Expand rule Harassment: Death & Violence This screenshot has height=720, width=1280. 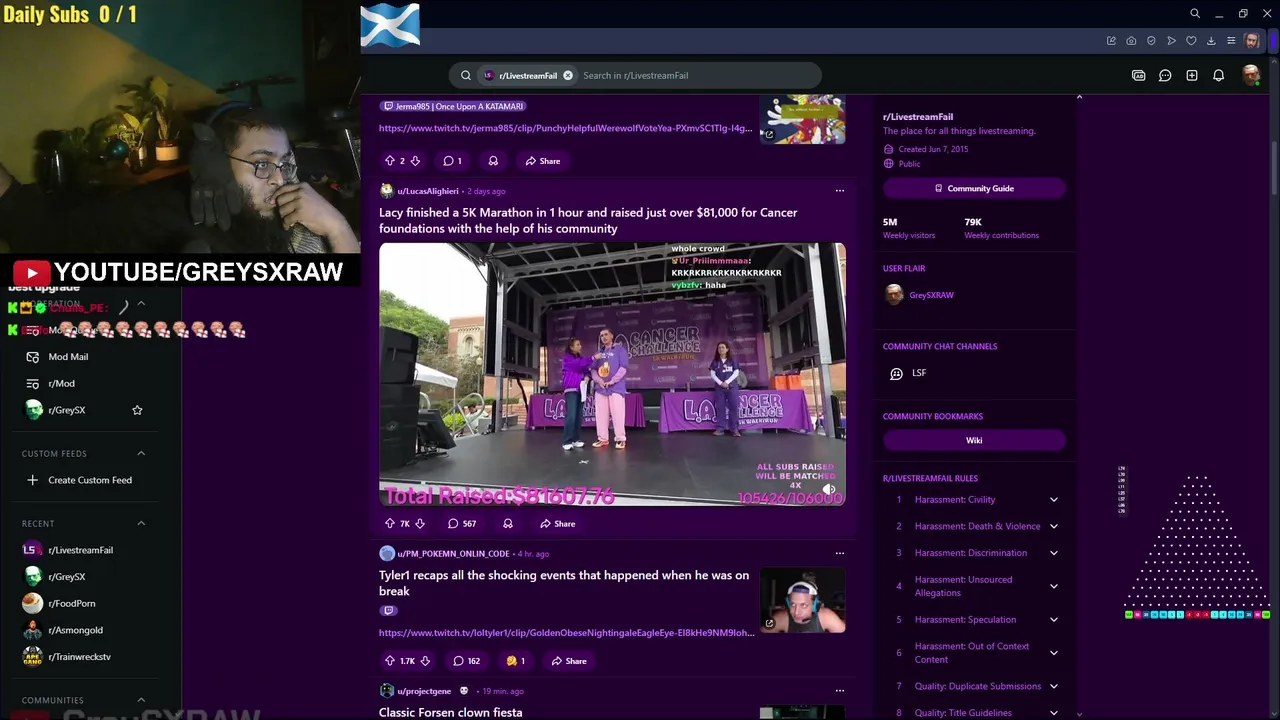1053,527
